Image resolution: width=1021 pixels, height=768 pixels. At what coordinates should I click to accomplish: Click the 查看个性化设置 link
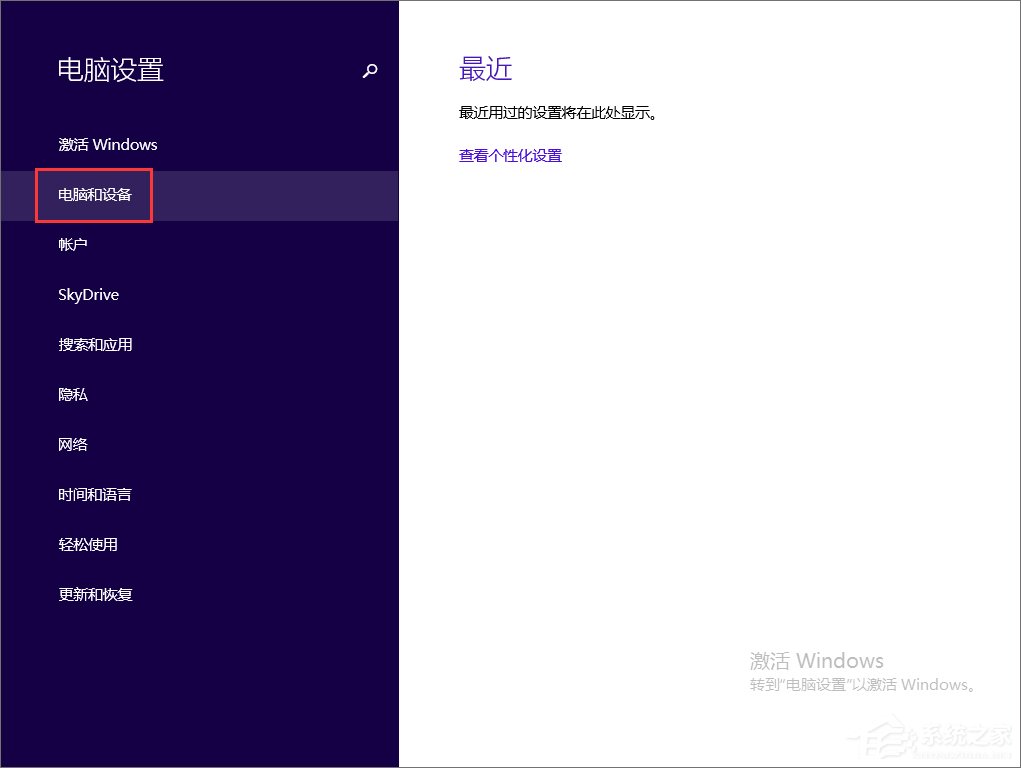coord(510,155)
